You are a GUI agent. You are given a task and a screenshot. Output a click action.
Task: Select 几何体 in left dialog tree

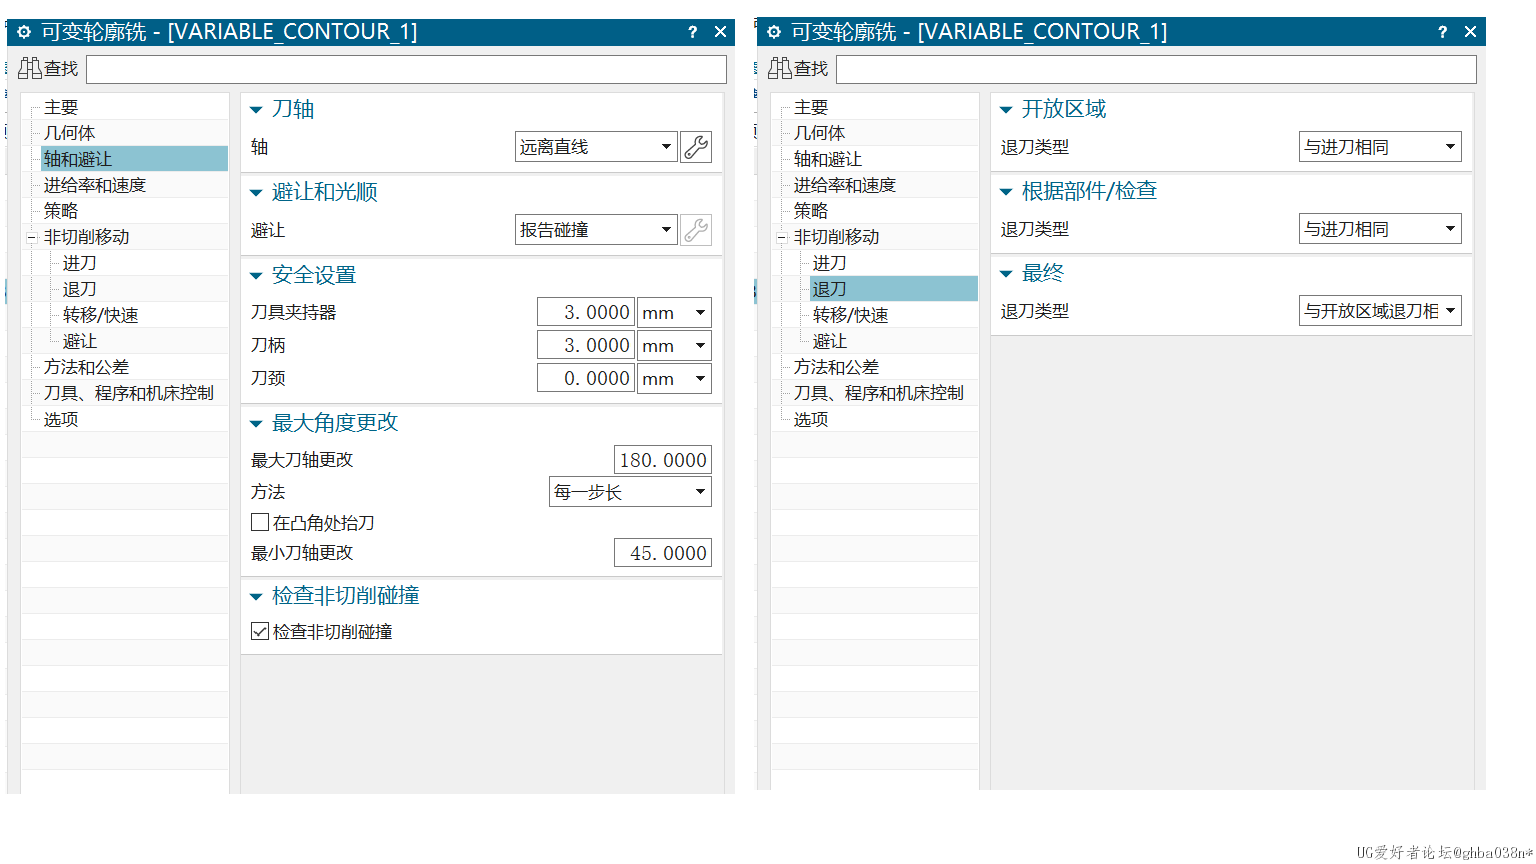[x=70, y=133]
